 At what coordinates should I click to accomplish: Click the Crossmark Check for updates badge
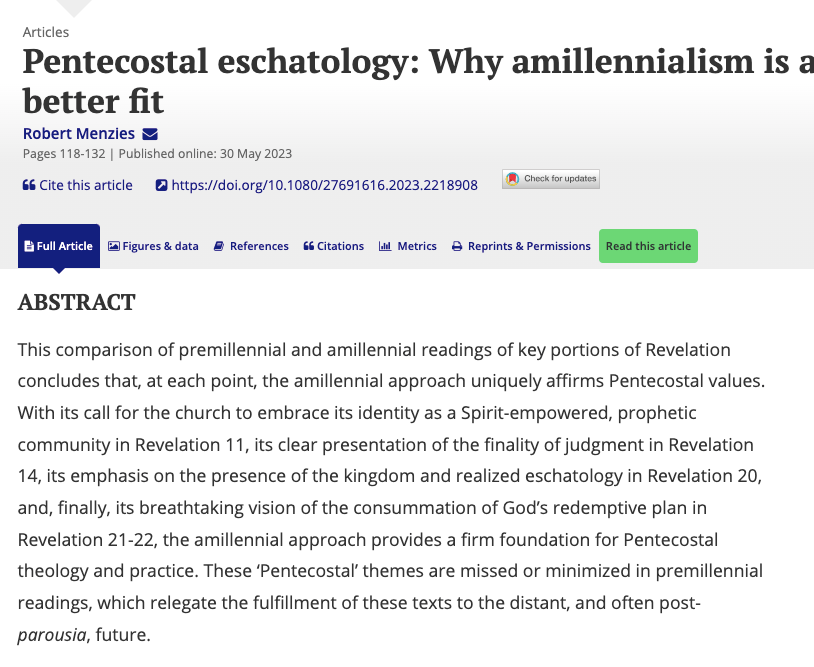(551, 180)
